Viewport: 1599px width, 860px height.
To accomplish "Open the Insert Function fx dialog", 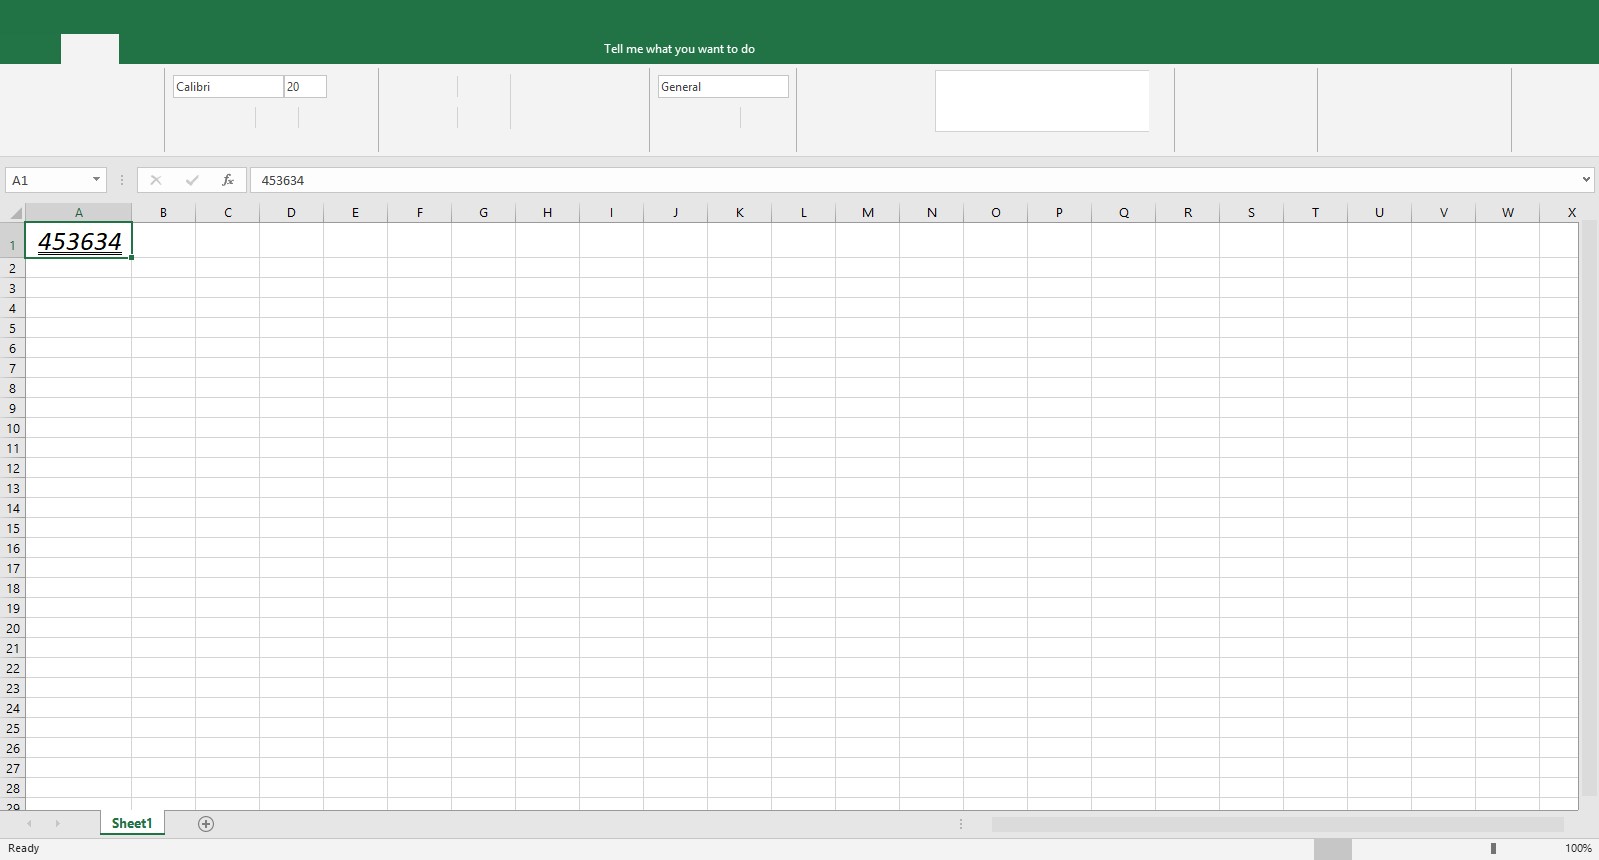I will coord(228,180).
